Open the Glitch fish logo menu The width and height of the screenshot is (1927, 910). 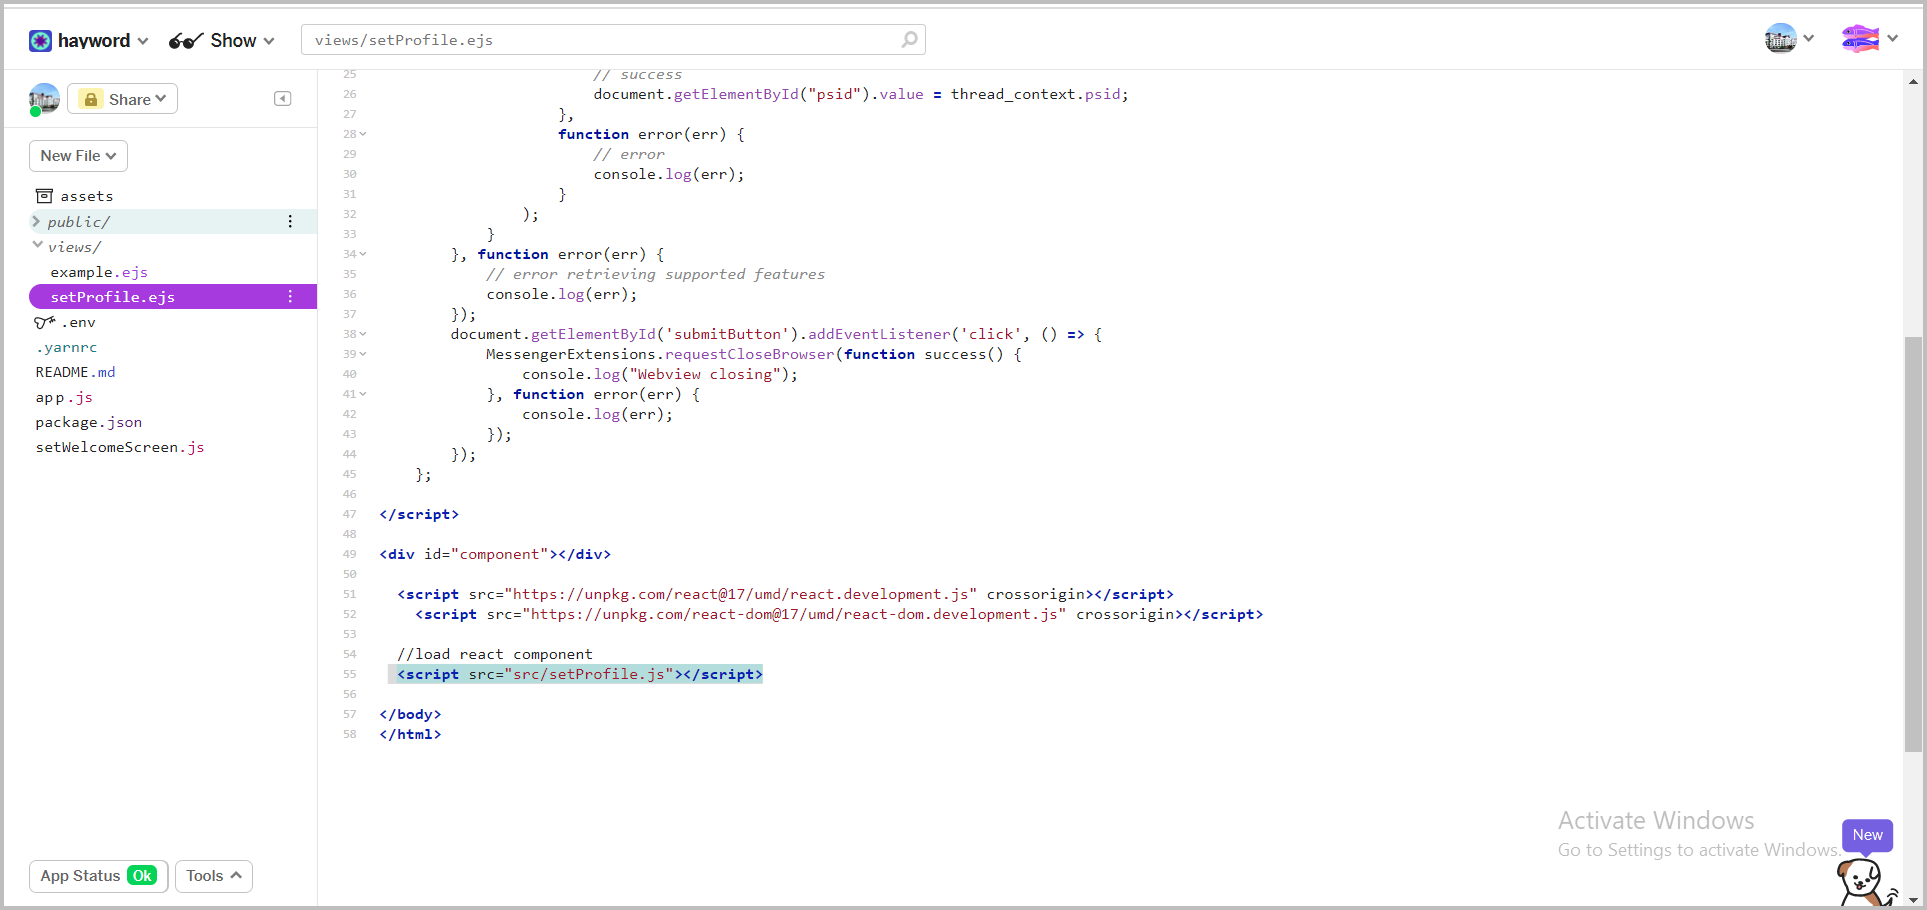1869,39
